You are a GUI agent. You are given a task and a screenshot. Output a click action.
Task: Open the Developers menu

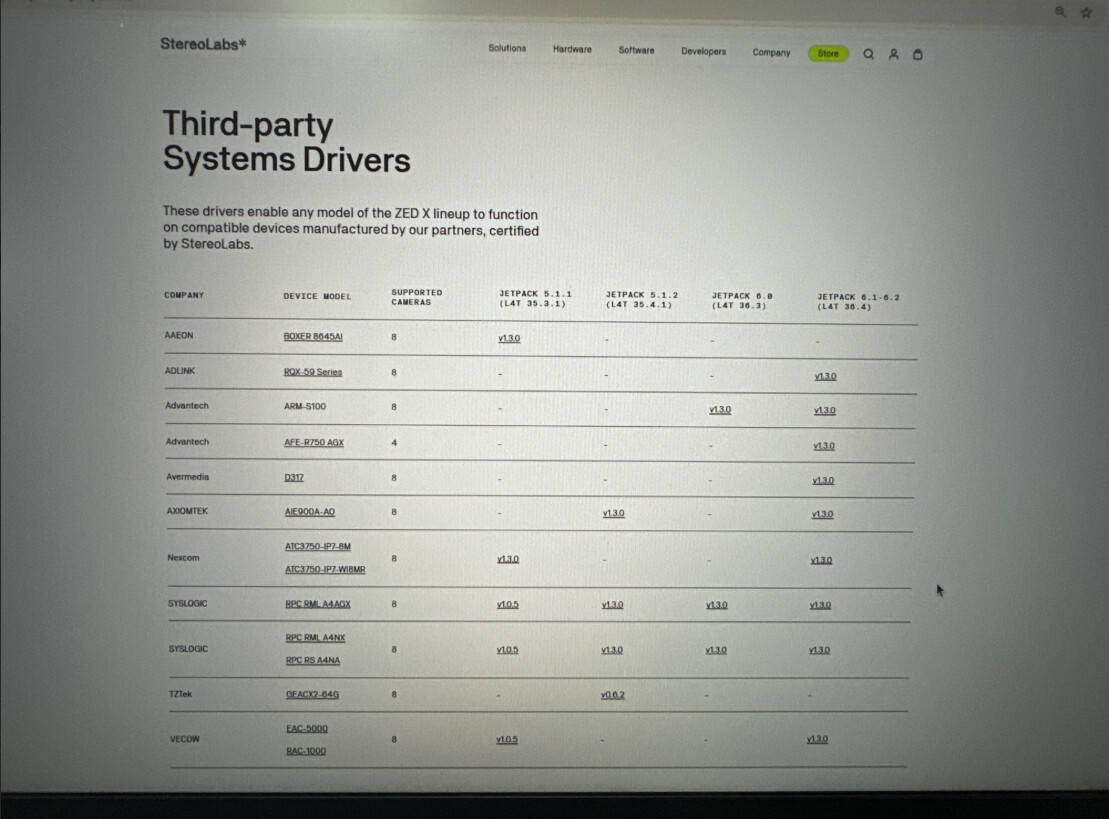(x=703, y=51)
